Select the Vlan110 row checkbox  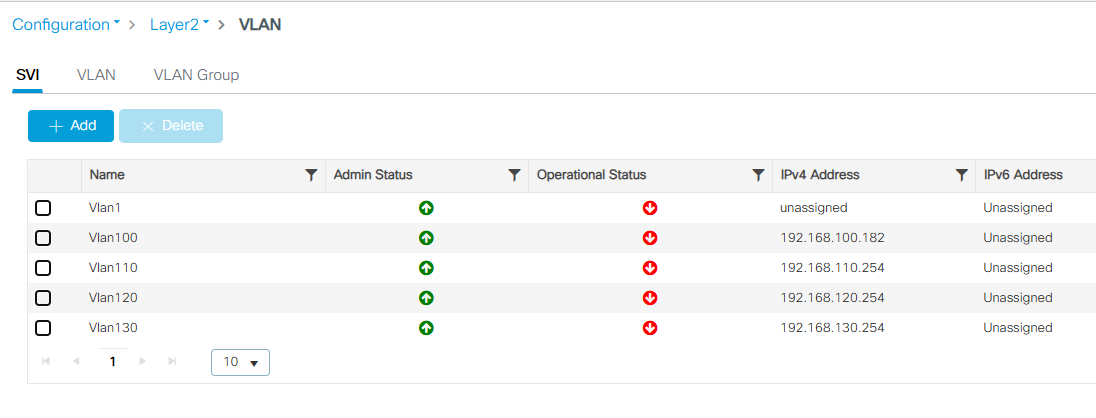(43, 268)
